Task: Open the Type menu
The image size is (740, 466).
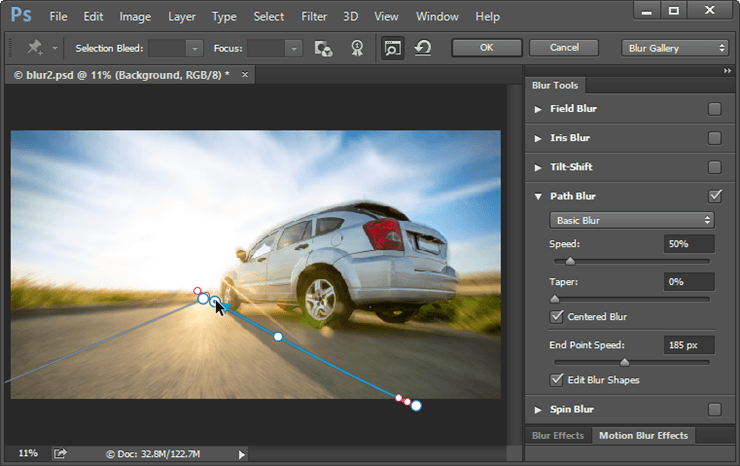Action: click(224, 17)
